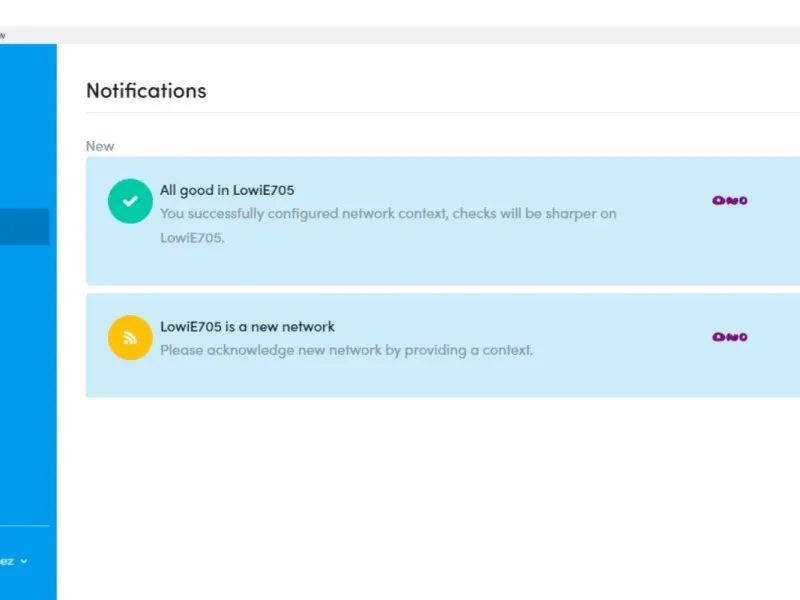Click the ONO logo in All good notification
Image resolution: width=800 pixels, height=600 pixels.
730,201
